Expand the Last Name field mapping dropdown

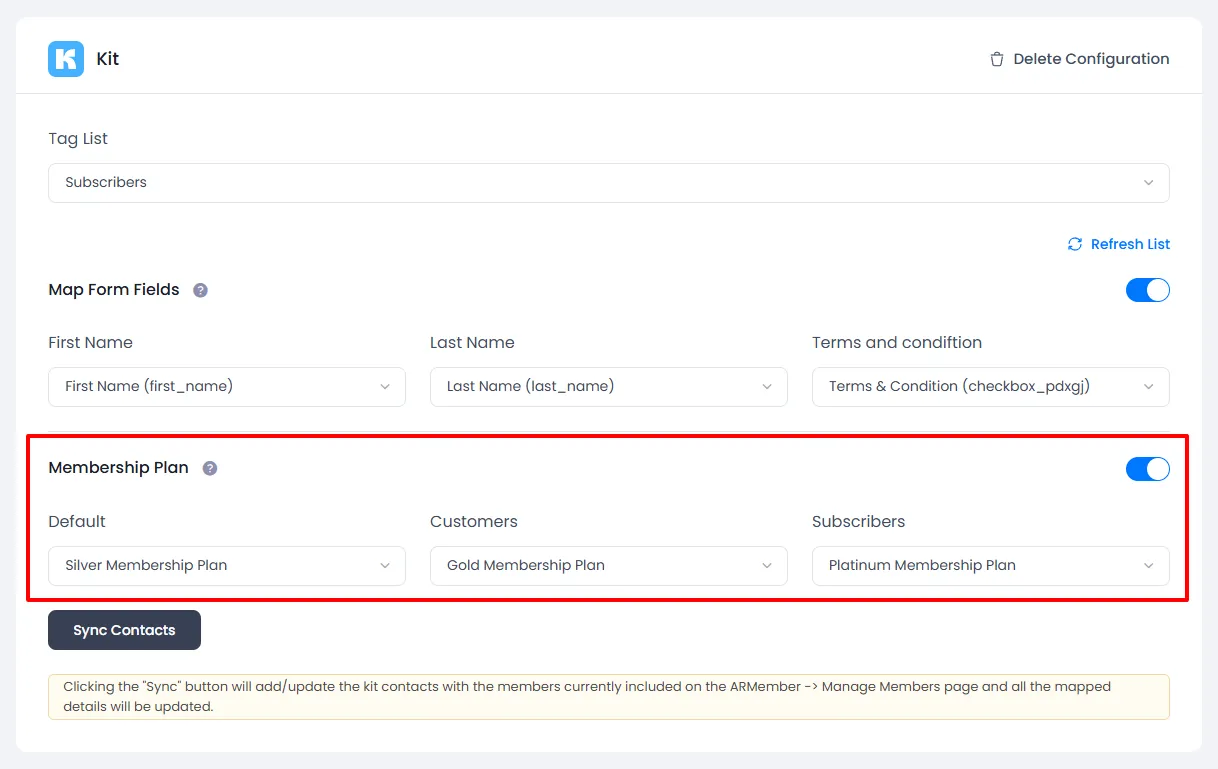[608, 387]
